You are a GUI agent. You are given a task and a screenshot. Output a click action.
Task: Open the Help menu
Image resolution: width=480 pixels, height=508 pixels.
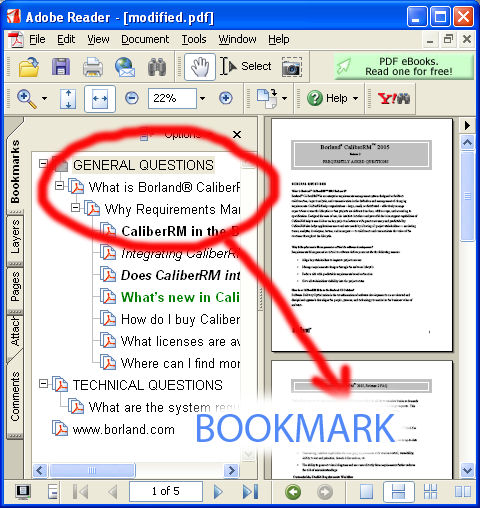279,39
